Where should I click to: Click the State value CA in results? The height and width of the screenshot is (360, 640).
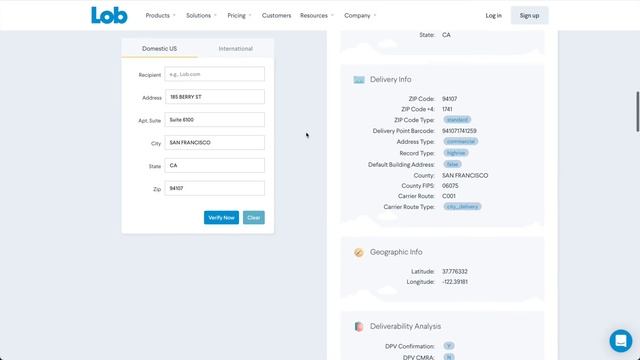click(446, 35)
